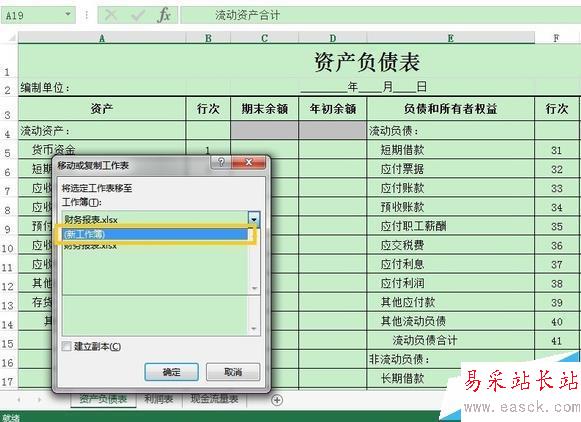Click the cell 应付票据
Viewport: 581px width, 422px height.
coord(450,169)
